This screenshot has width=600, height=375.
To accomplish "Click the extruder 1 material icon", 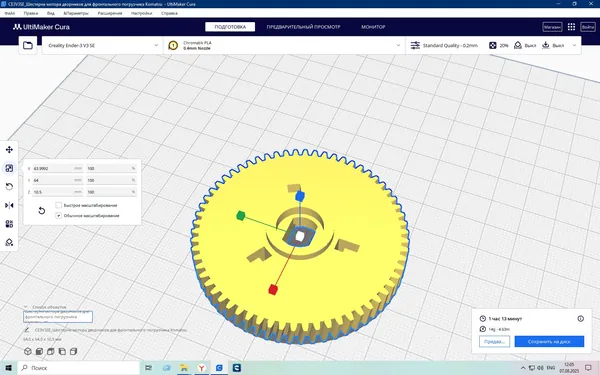I will tap(173, 46).
